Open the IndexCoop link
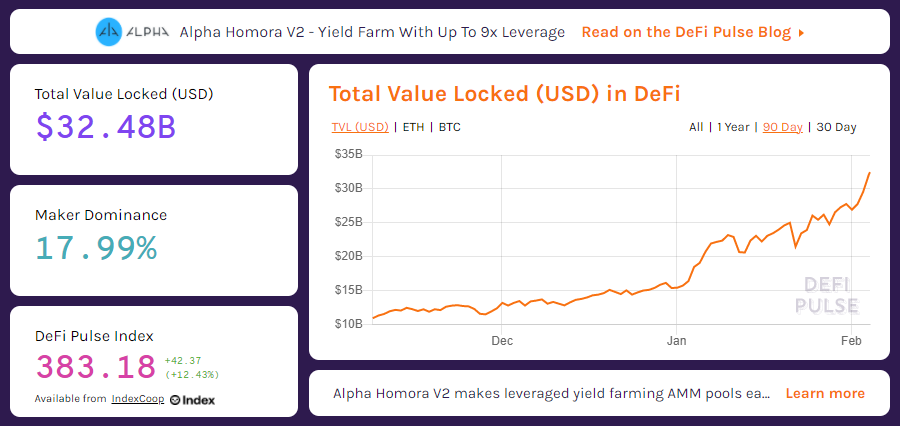Viewport: 900px width, 426px height. [x=138, y=399]
